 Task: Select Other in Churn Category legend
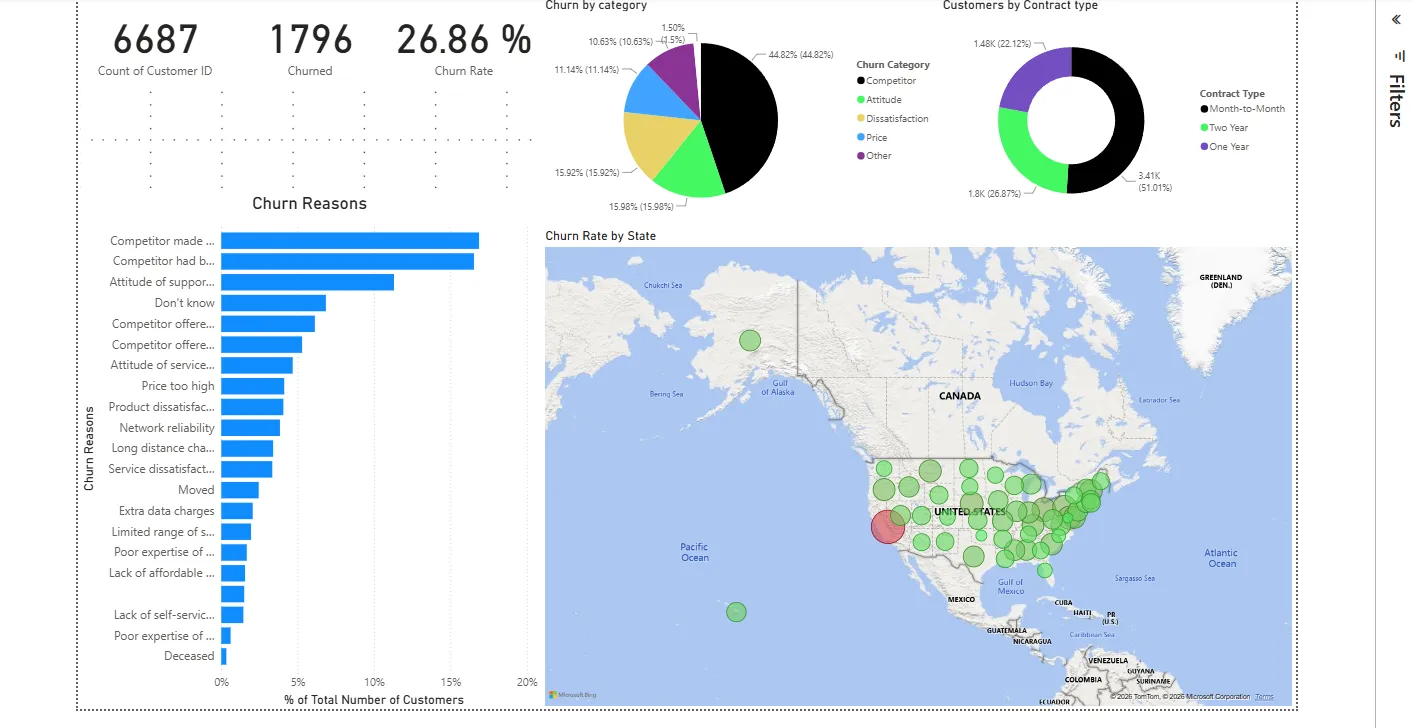pos(874,155)
